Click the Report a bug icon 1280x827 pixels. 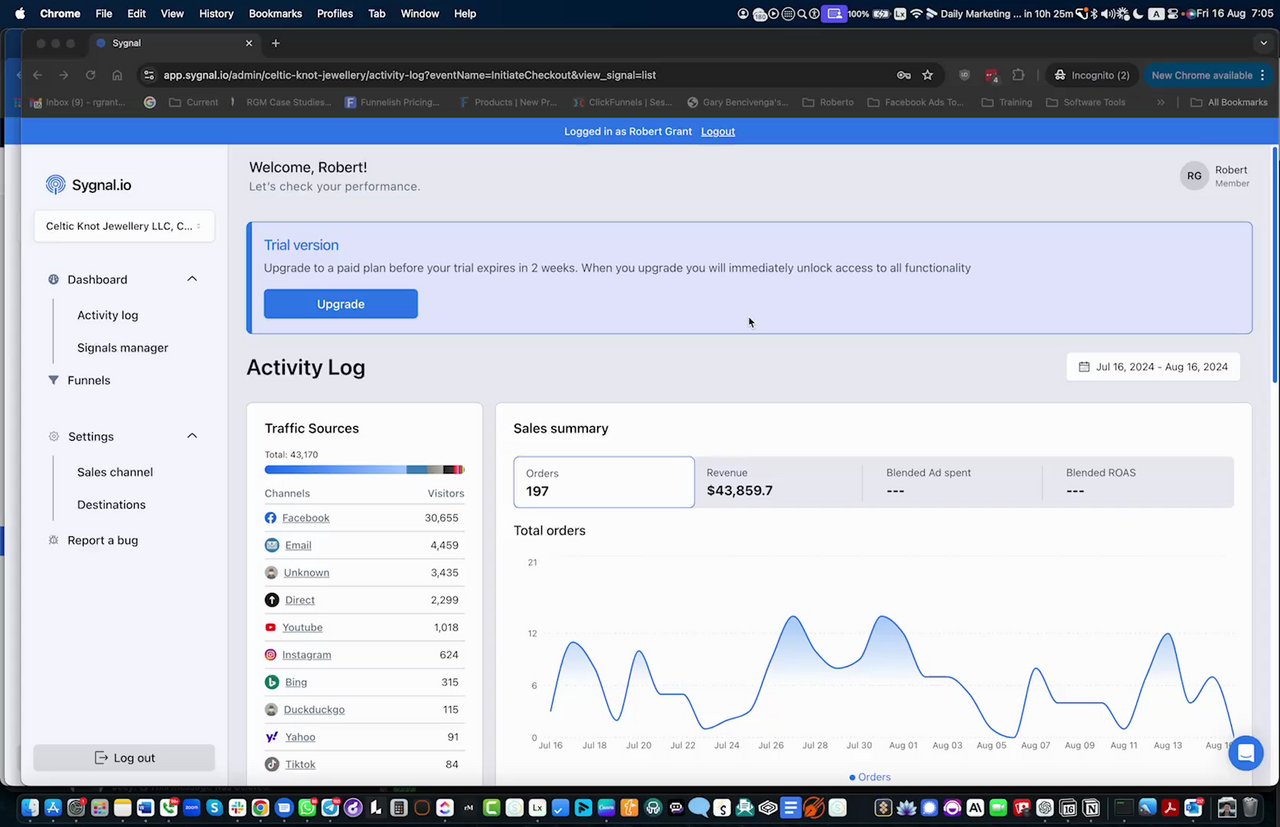click(x=53, y=540)
